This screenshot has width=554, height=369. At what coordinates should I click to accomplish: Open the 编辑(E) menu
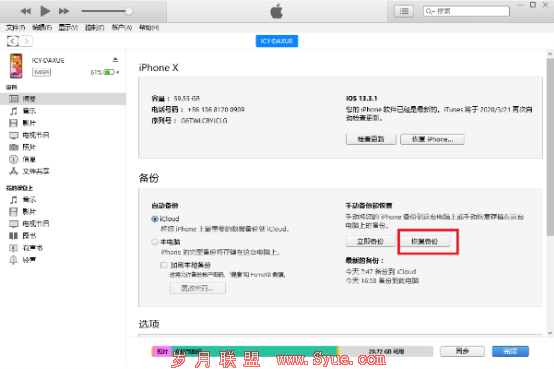(42, 28)
